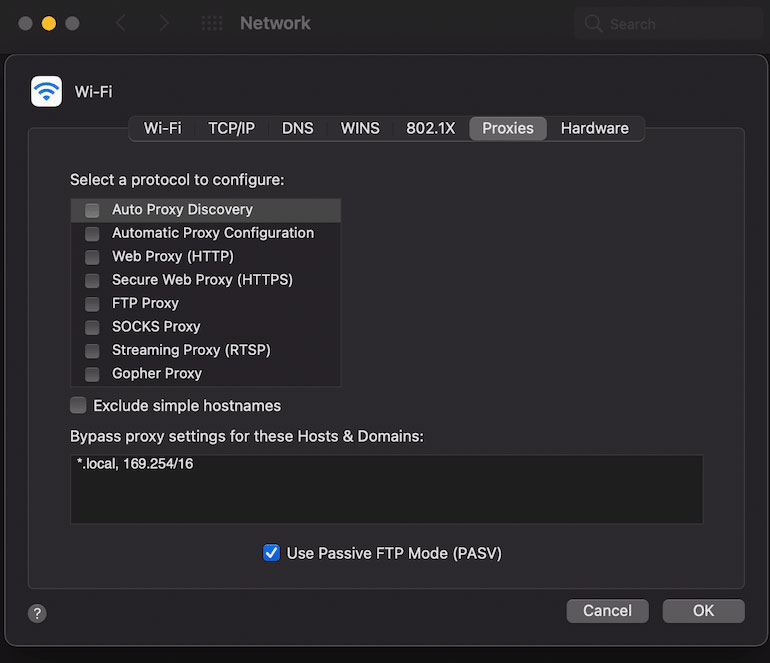Screen dimensions: 770x663
Task: Go forward with the right chevron arrow
Action: 164,23
